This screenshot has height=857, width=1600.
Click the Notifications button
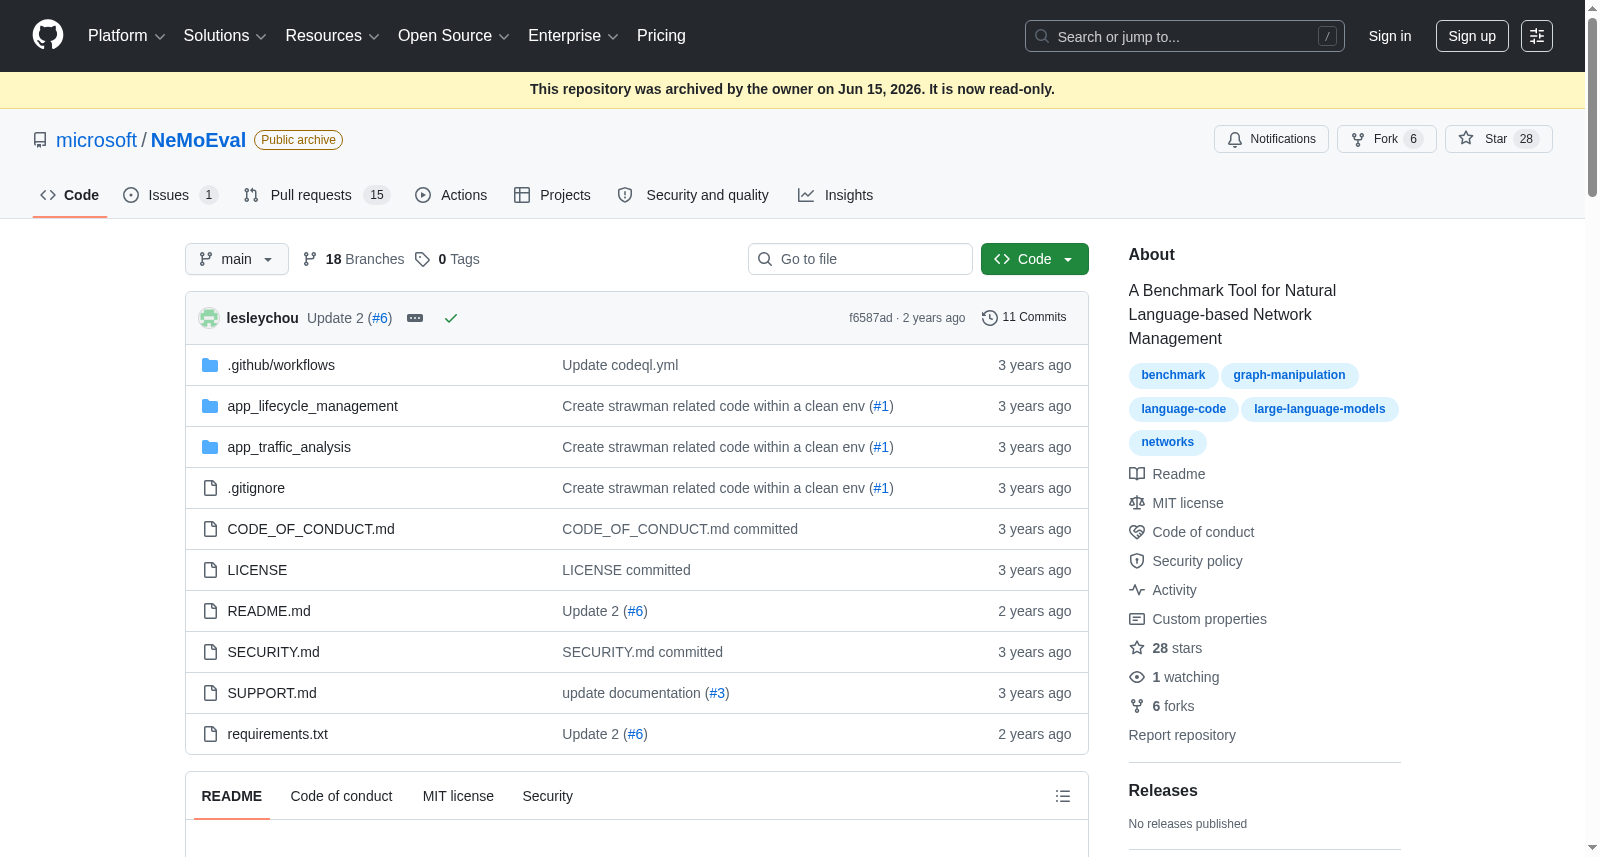tap(1271, 139)
